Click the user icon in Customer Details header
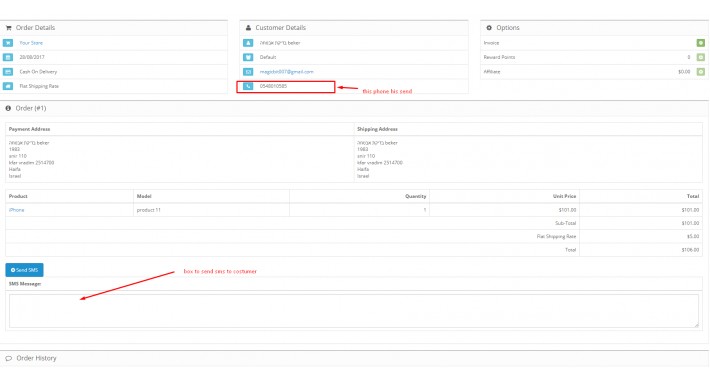 [x=248, y=28]
